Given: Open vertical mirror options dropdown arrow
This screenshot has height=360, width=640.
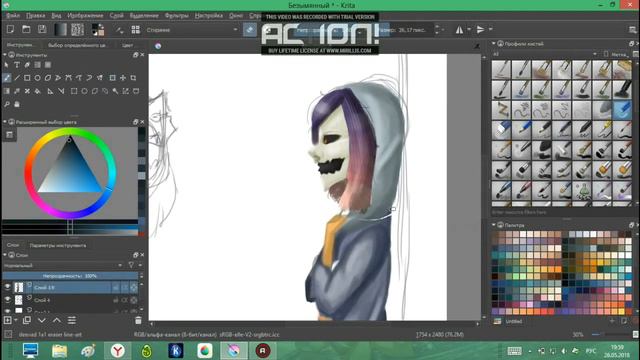Looking at the screenshot, I should pyautogui.click(x=491, y=30).
